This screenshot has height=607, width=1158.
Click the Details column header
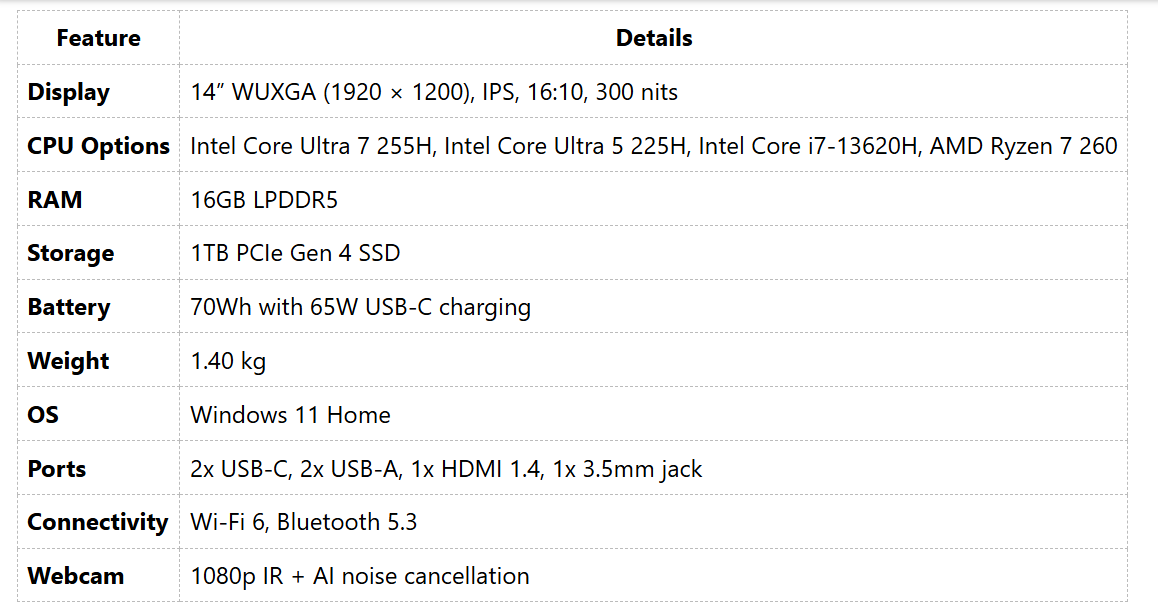654,38
